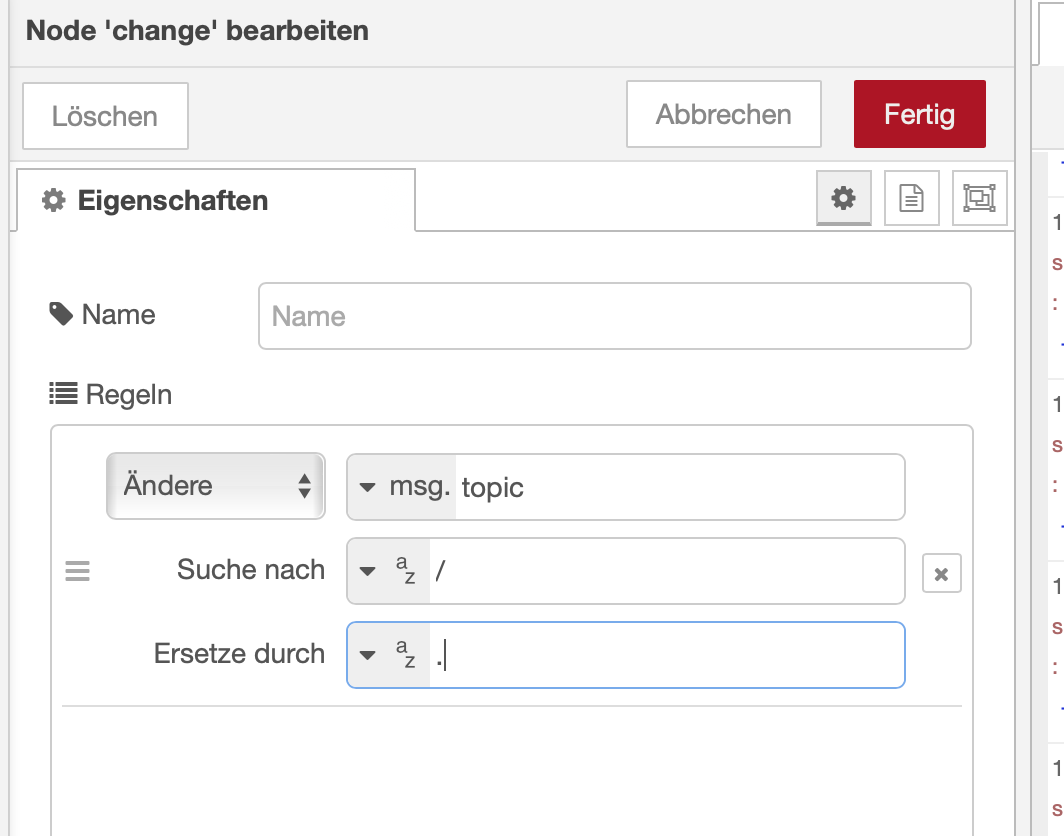Open the Ersetze durch type selector

coord(389,655)
